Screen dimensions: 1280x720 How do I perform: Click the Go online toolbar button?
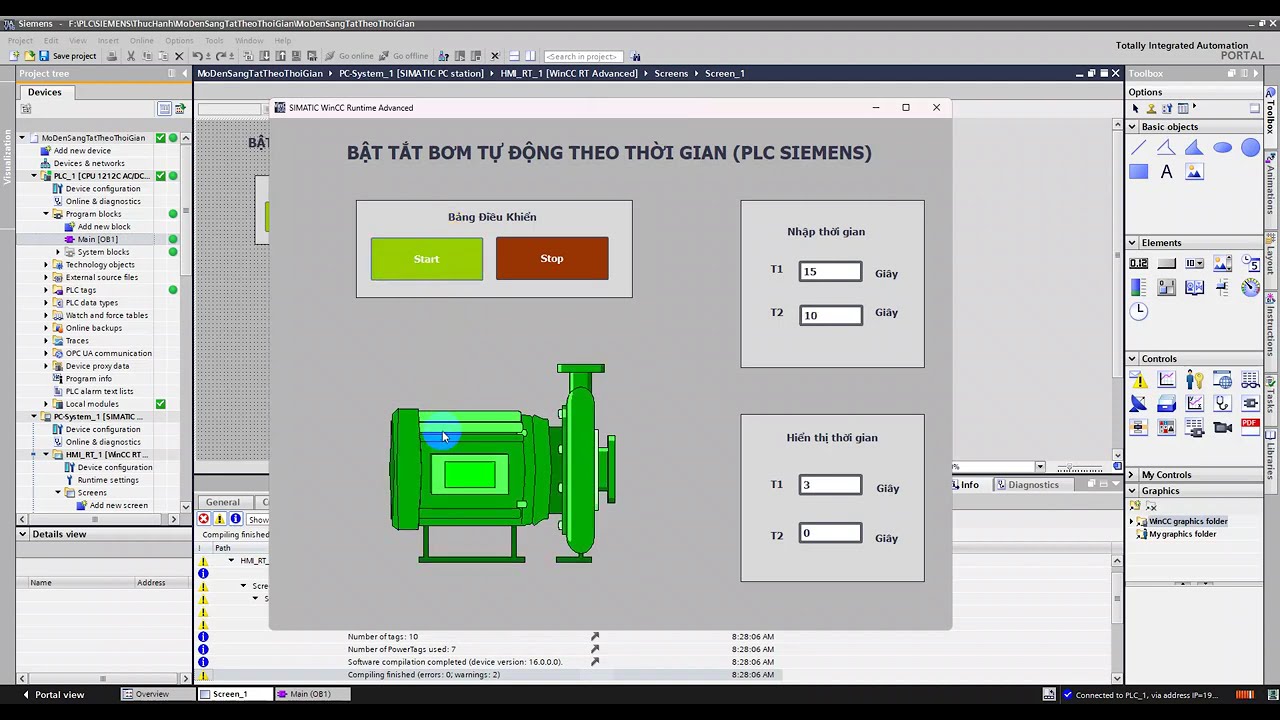click(x=349, y=56)
